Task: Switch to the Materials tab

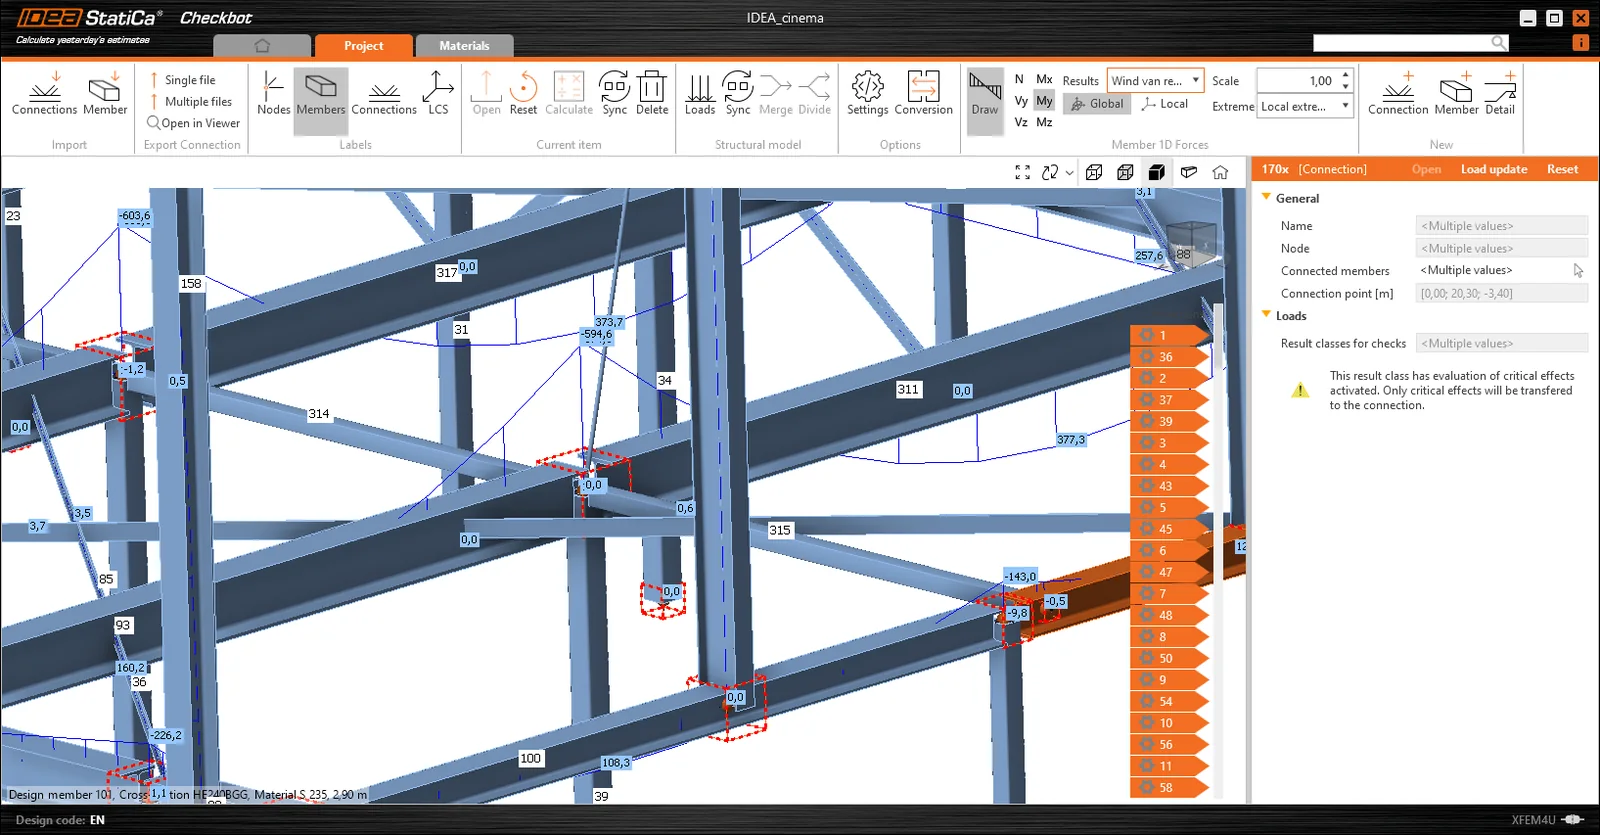Action: [464, 46]
